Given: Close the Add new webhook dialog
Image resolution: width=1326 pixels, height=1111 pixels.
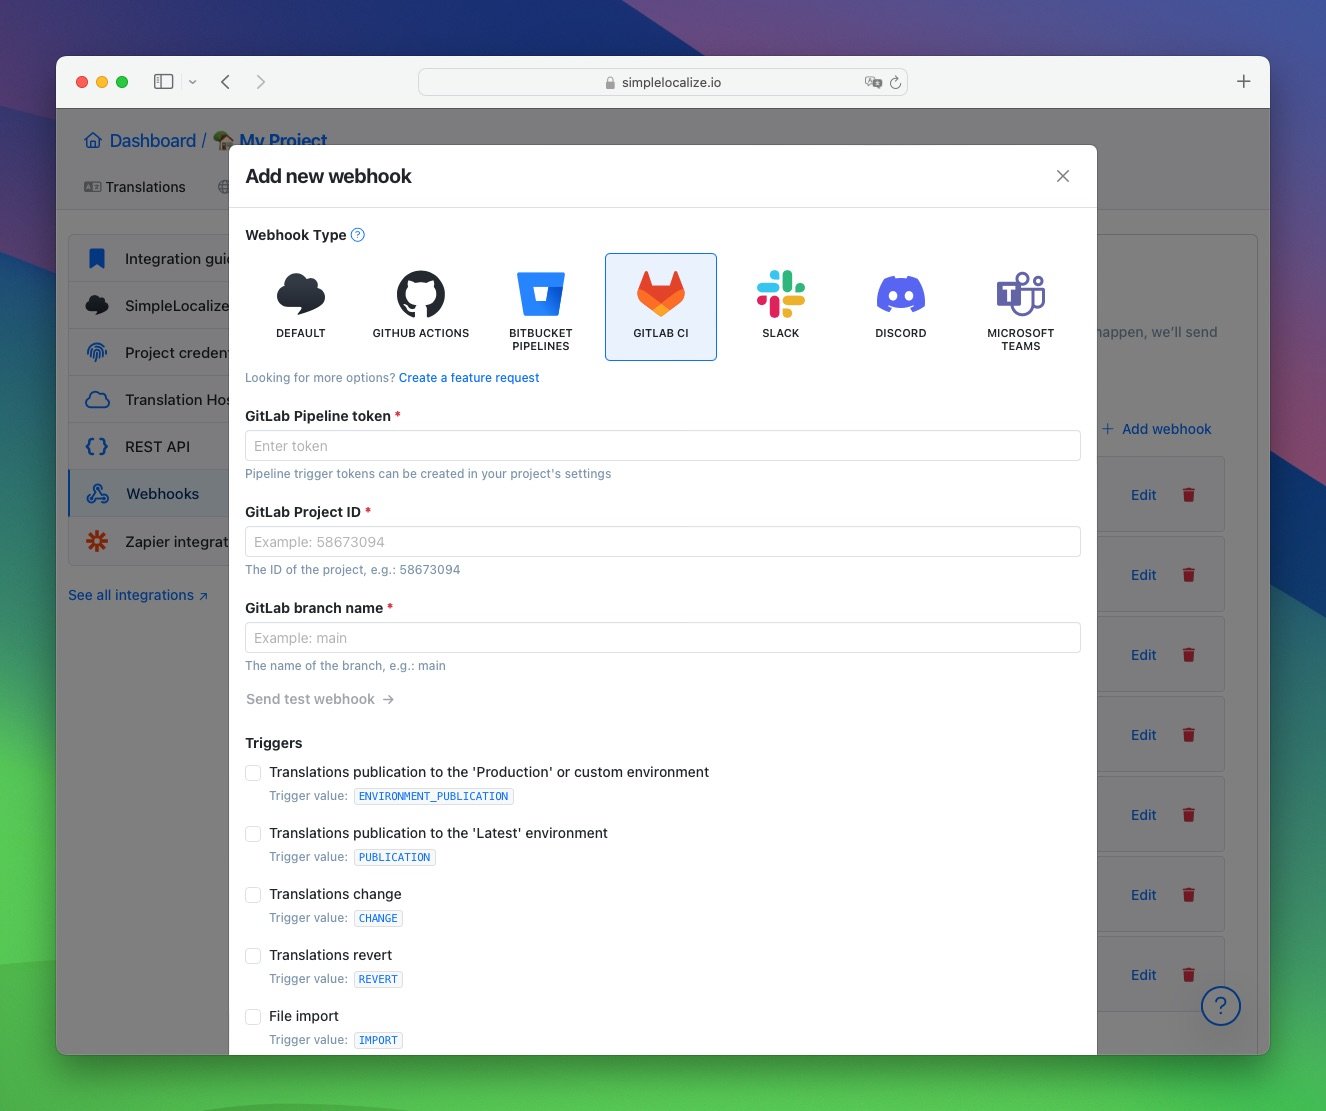Looking at the screenshot, I should point(1063,176).
